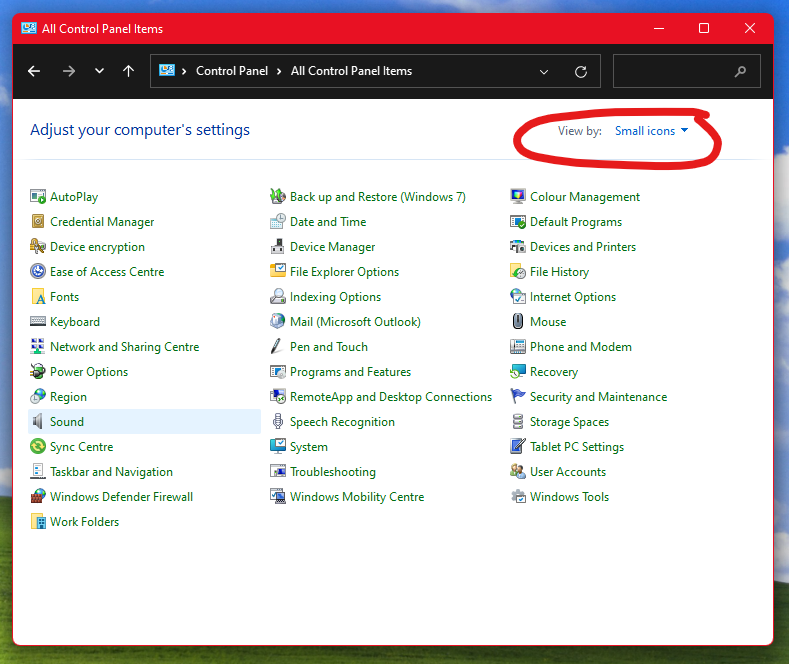Click the Security and Maintenance flag icon
The image size is (789, 664).
tap(518, 396)
